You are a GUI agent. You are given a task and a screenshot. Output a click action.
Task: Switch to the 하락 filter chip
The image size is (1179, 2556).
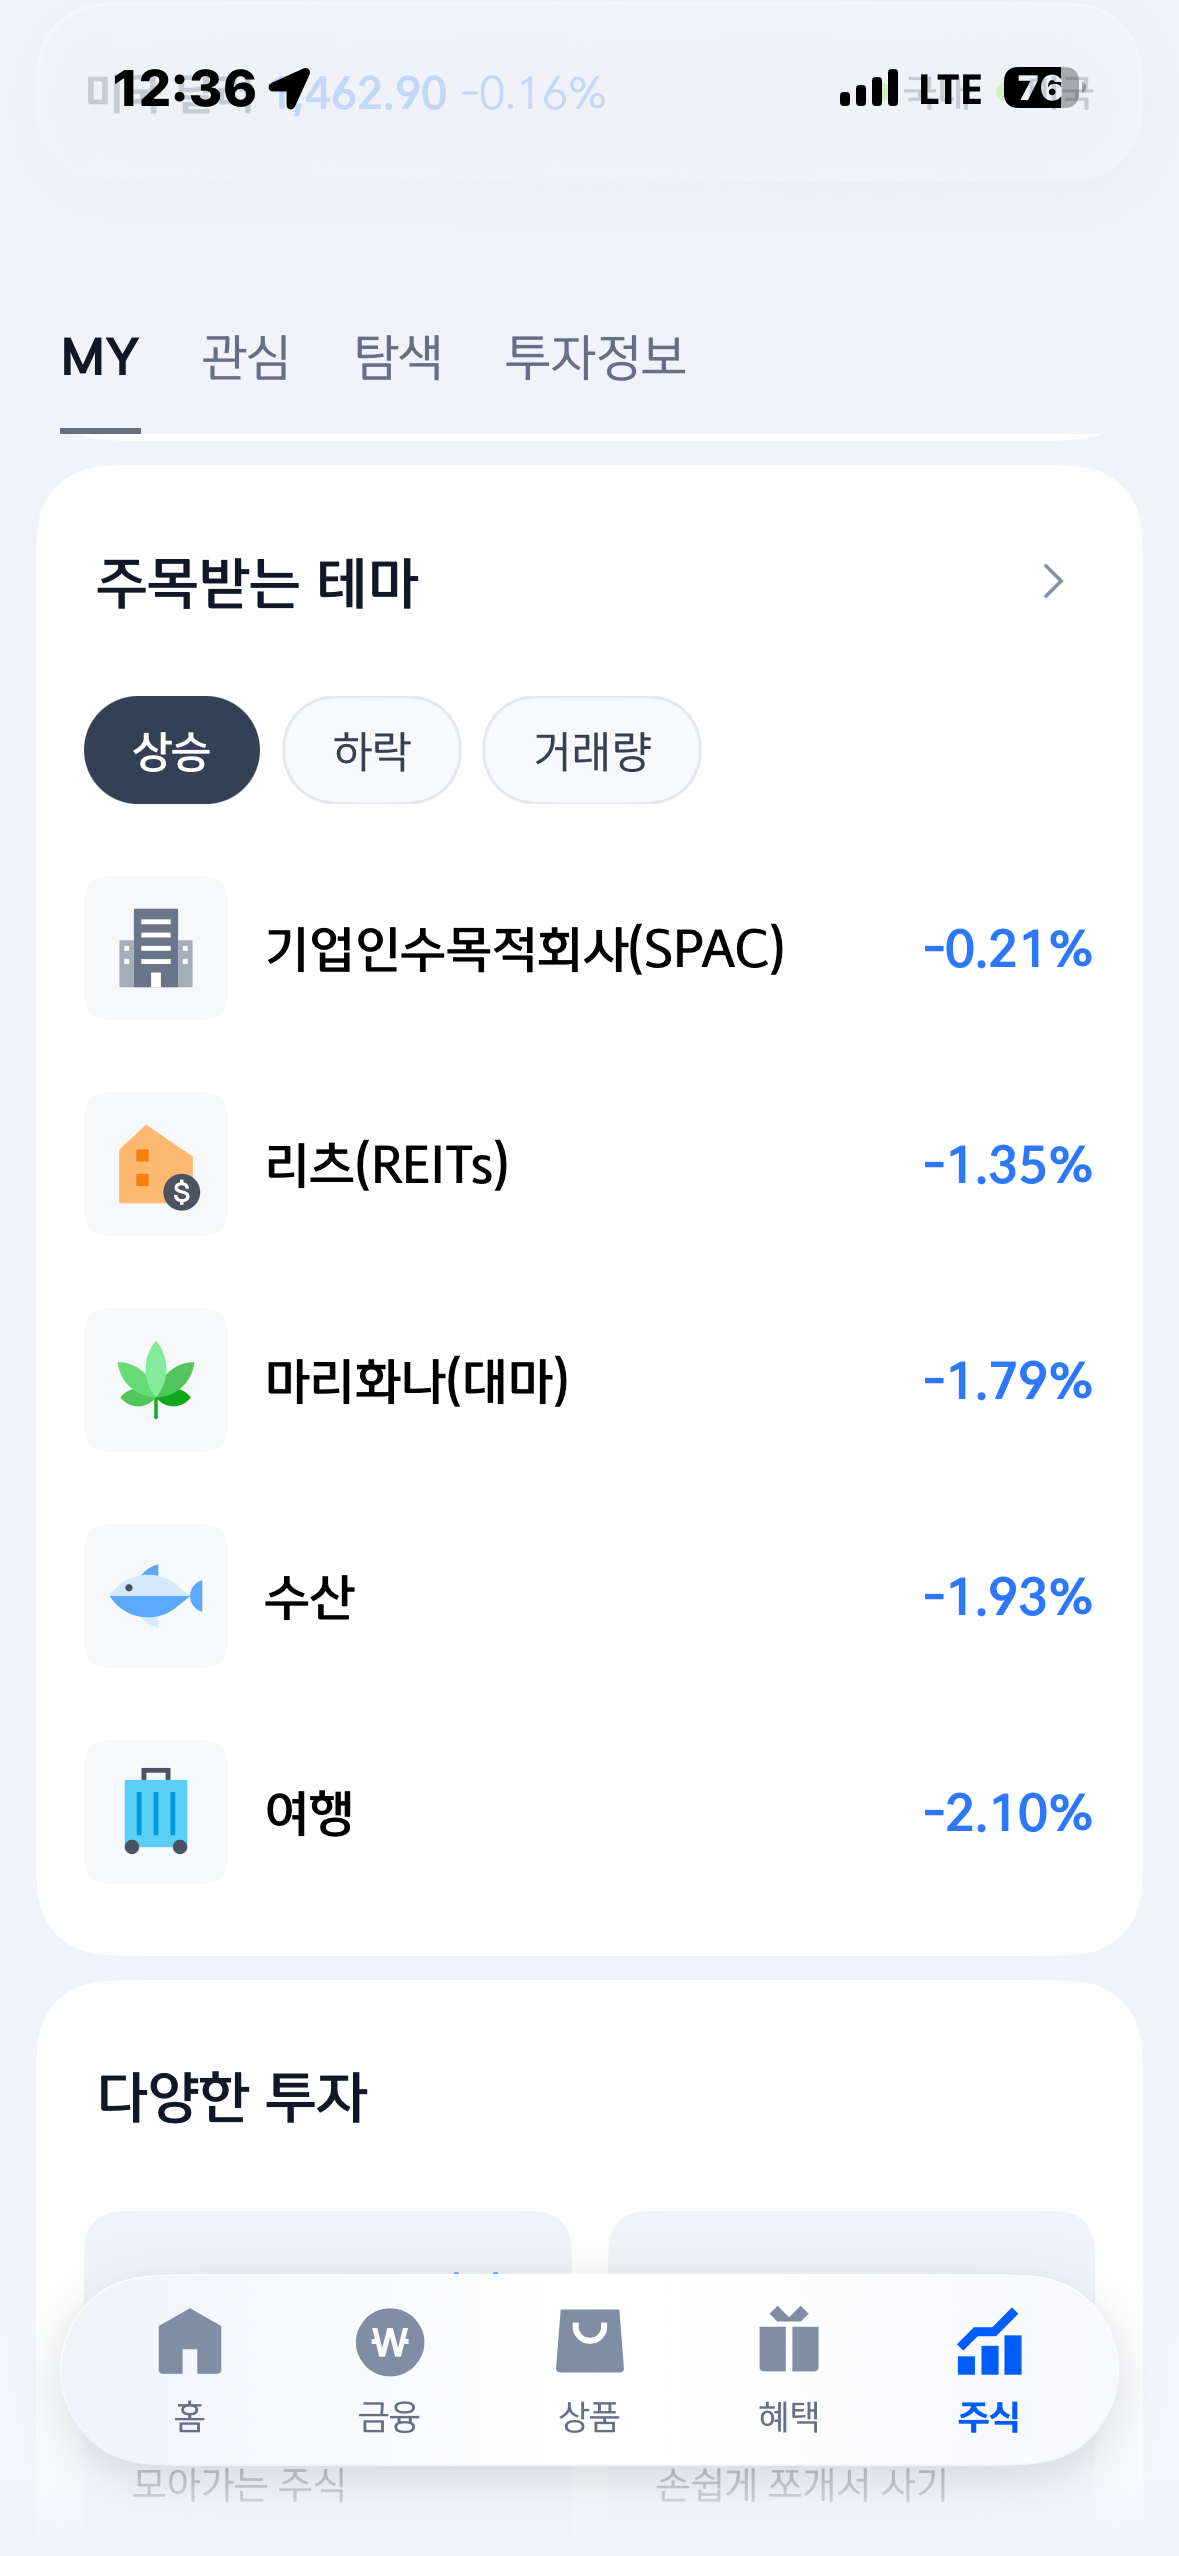click(372, 750)
